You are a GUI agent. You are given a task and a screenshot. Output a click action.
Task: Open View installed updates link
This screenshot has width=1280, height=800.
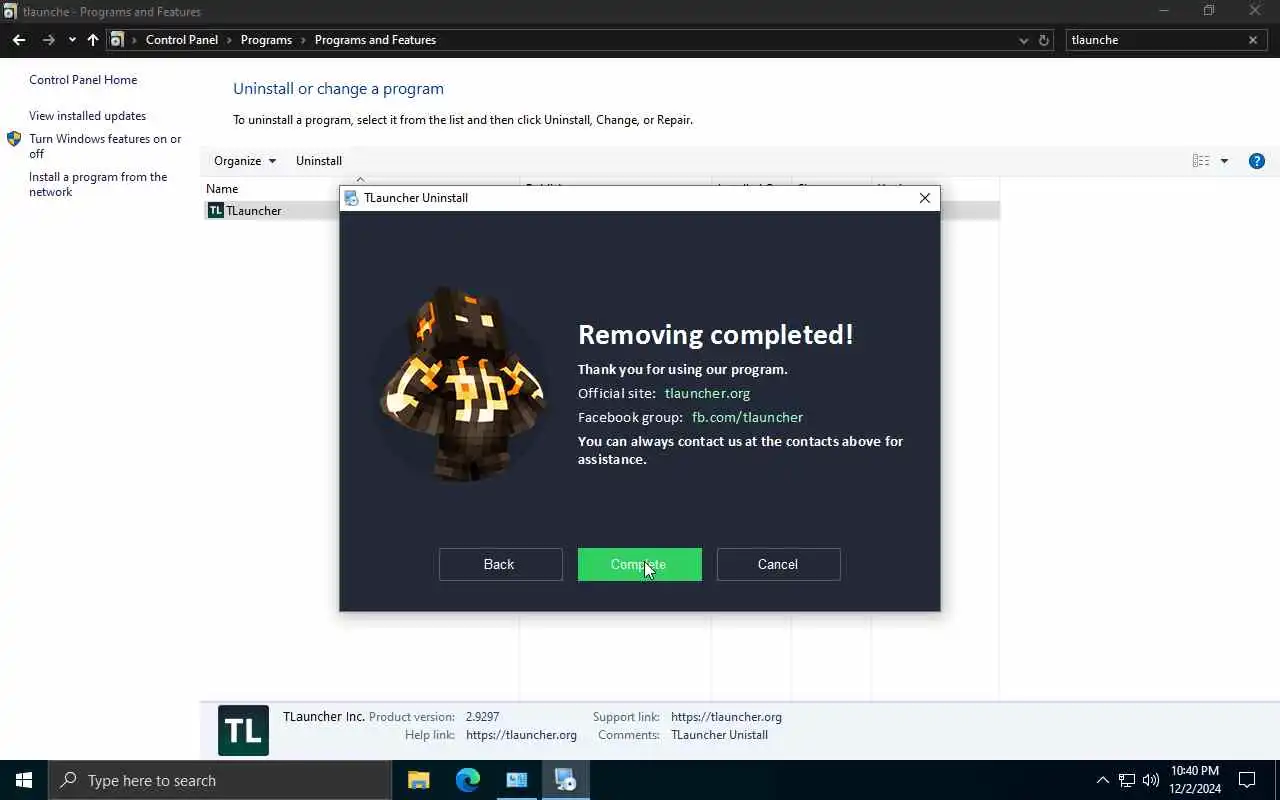pyautogui.click(x=87, y=116)
